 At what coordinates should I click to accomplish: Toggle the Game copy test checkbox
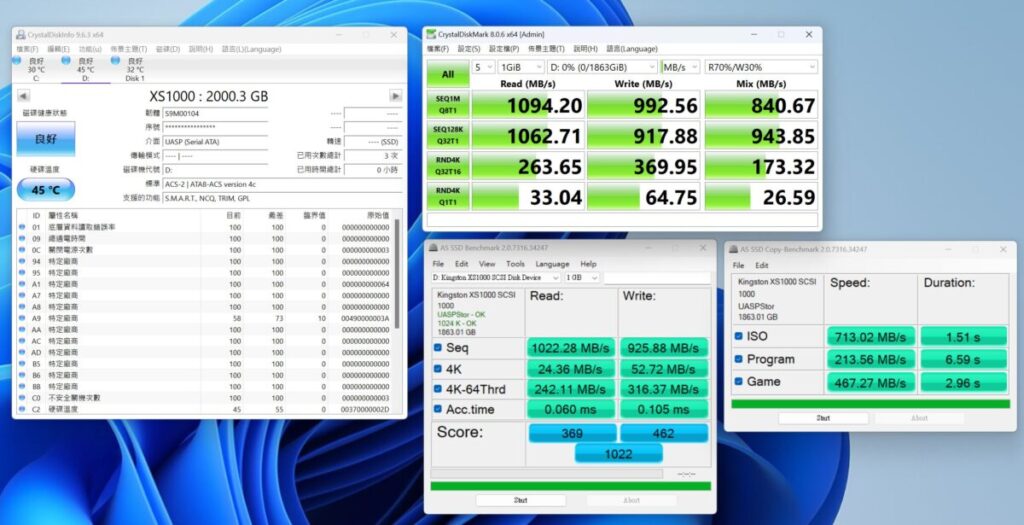point(738,381)
